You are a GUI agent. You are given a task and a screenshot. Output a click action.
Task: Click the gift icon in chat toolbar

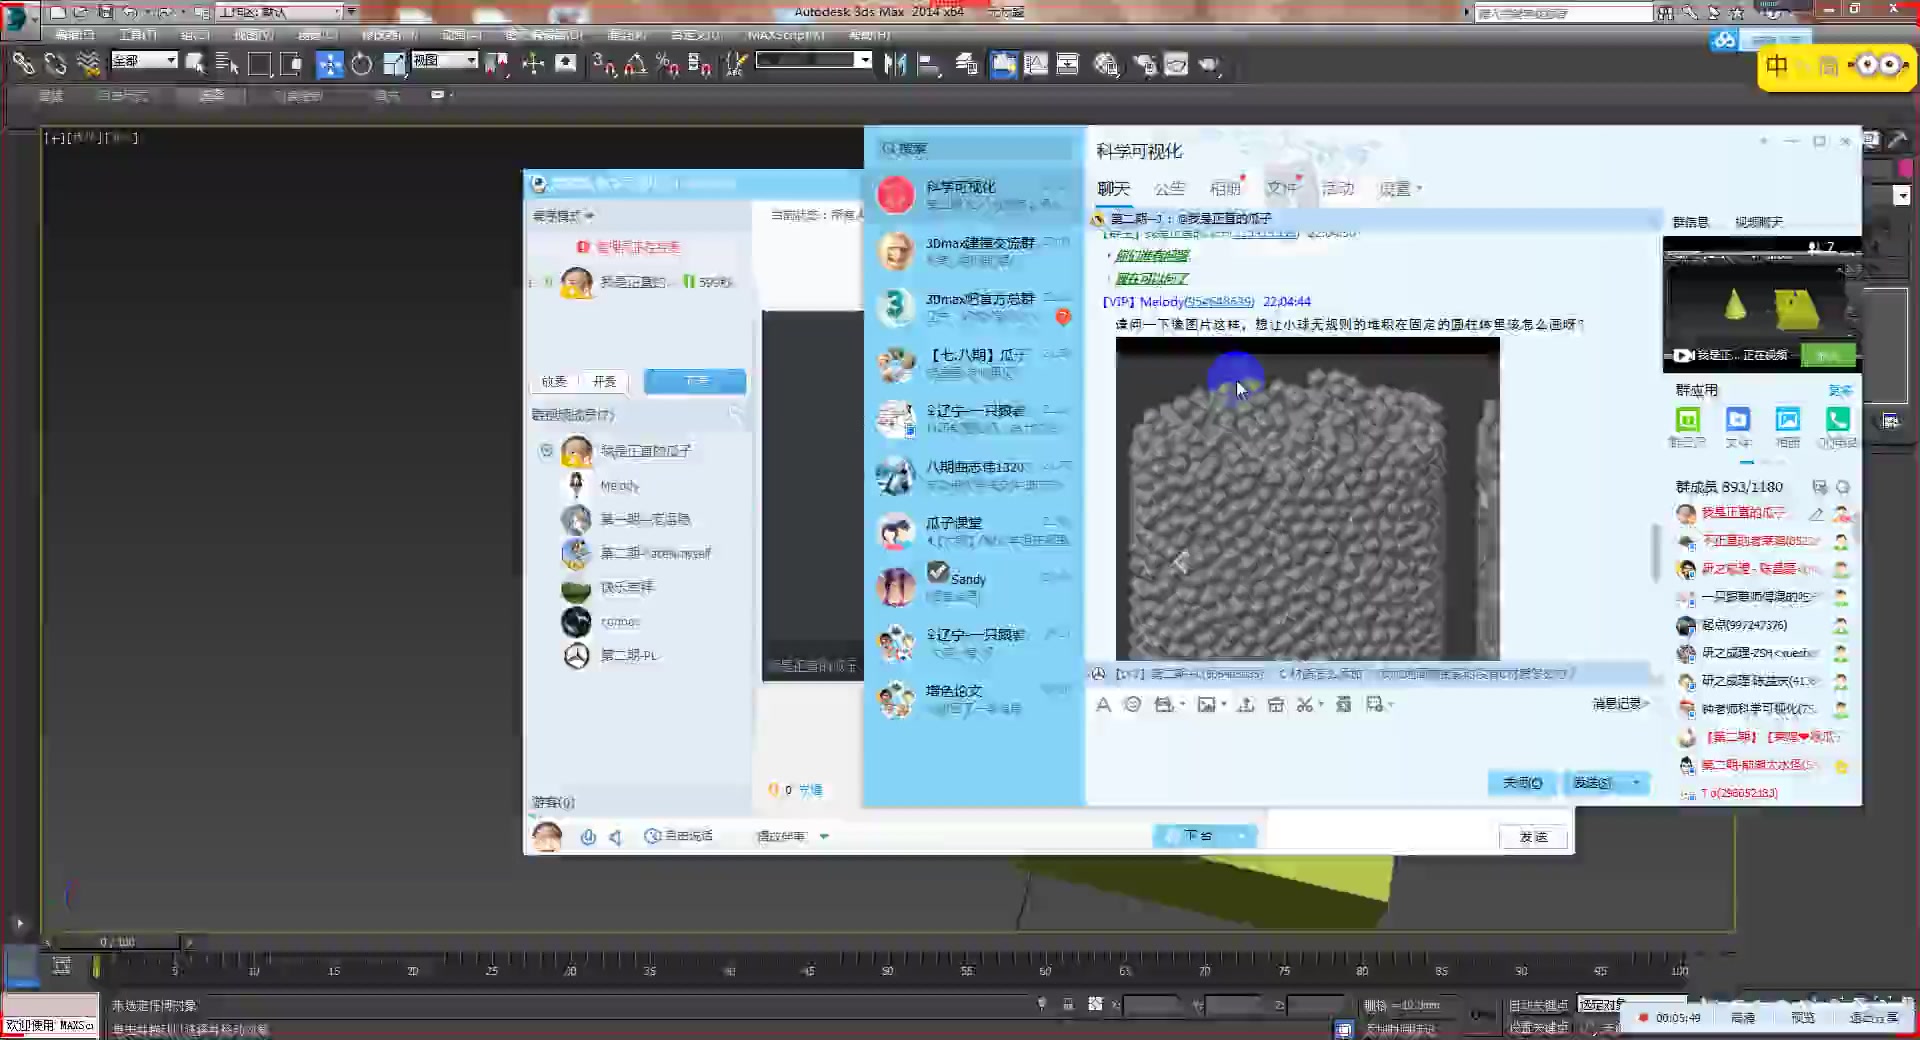pos(1275,704)
